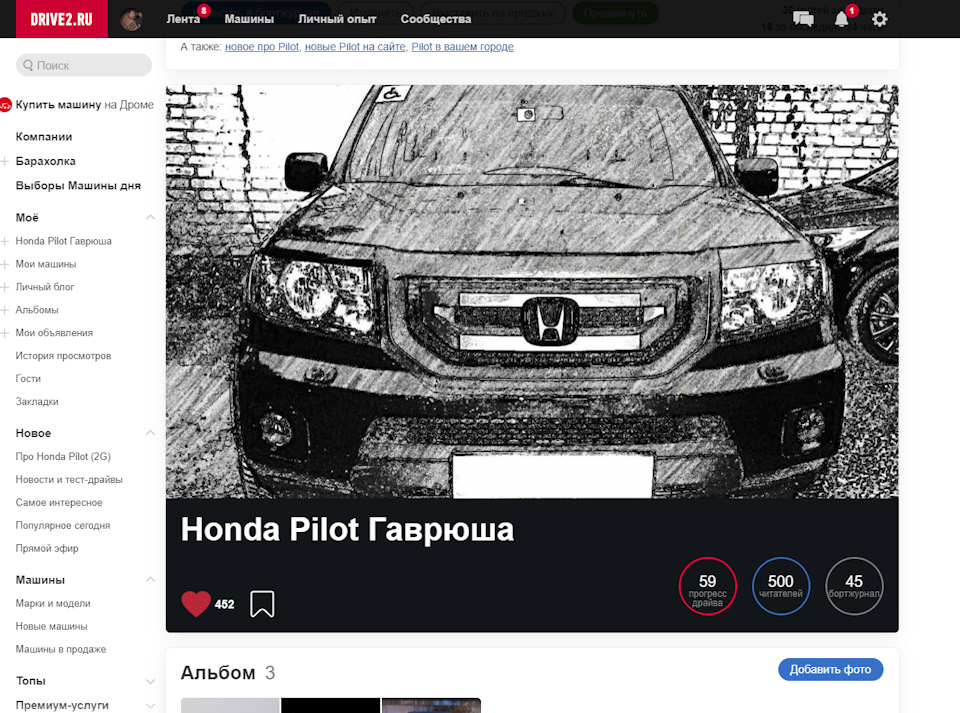Open Прямой эфир
This screenshot has height=713, width=960.
point(47,548)
